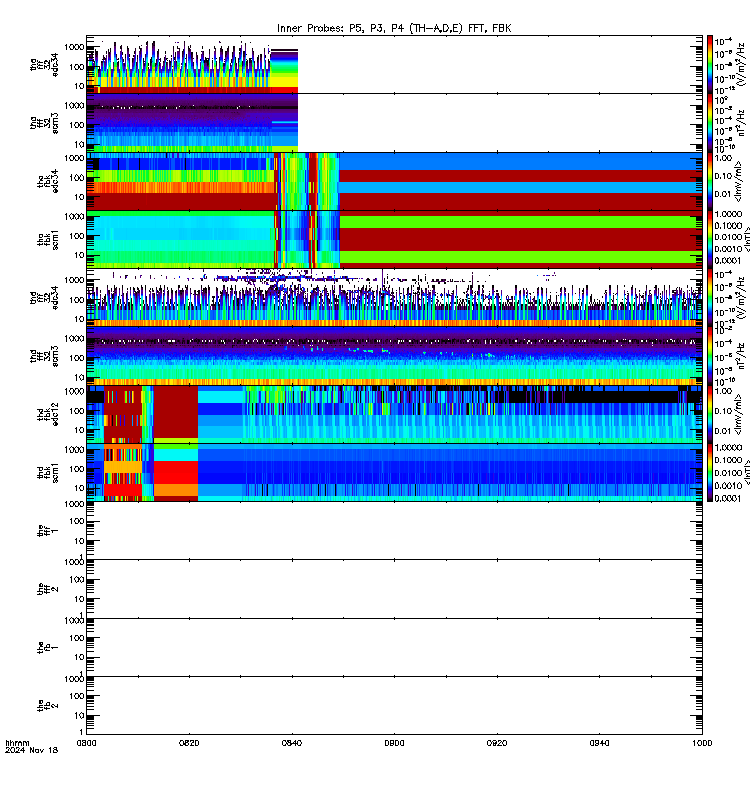This screenshot has width=750, height=800.
Task: Click the color bar beside the tha fff edc34 panel
Action: 710,65
